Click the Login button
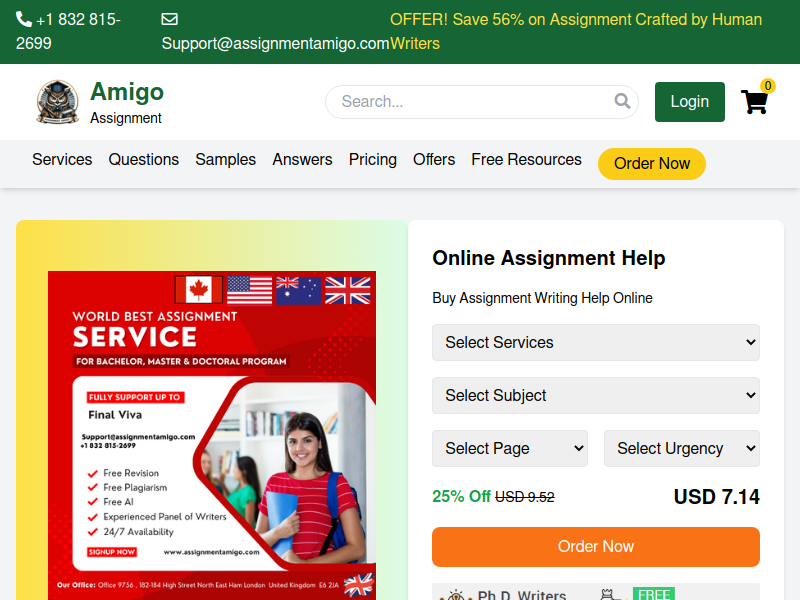This screenshot has width=800, height=600. tap(689, 102)
